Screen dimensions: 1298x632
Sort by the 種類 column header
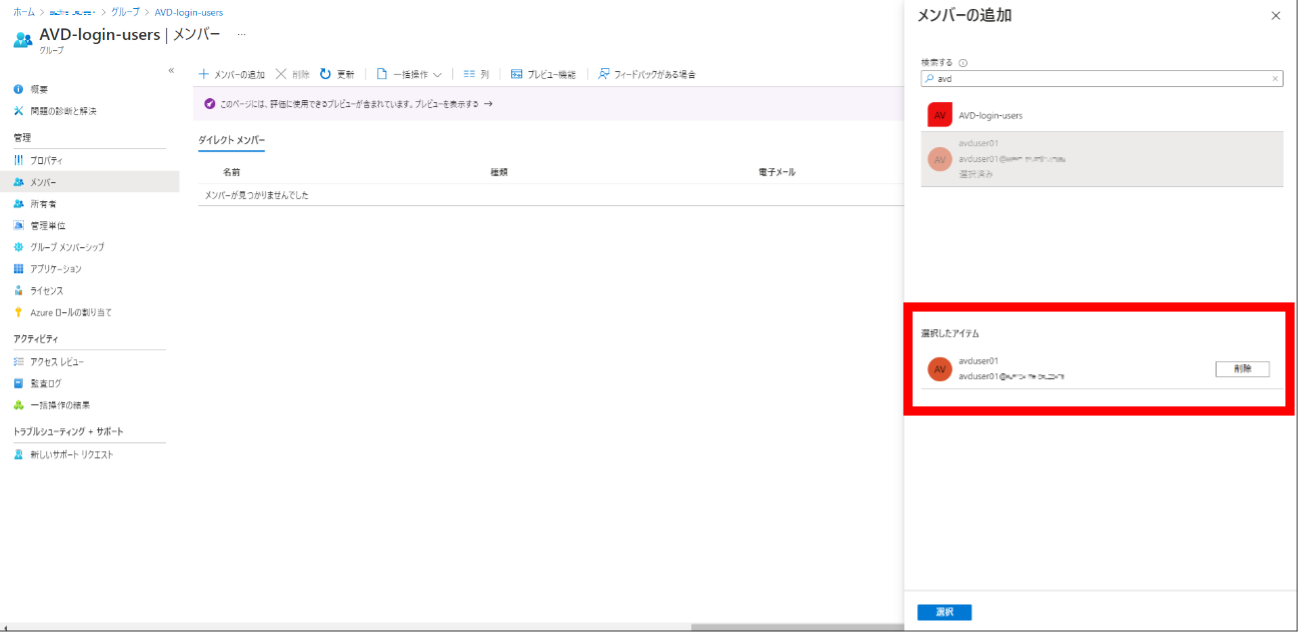(x=499, y=172)
